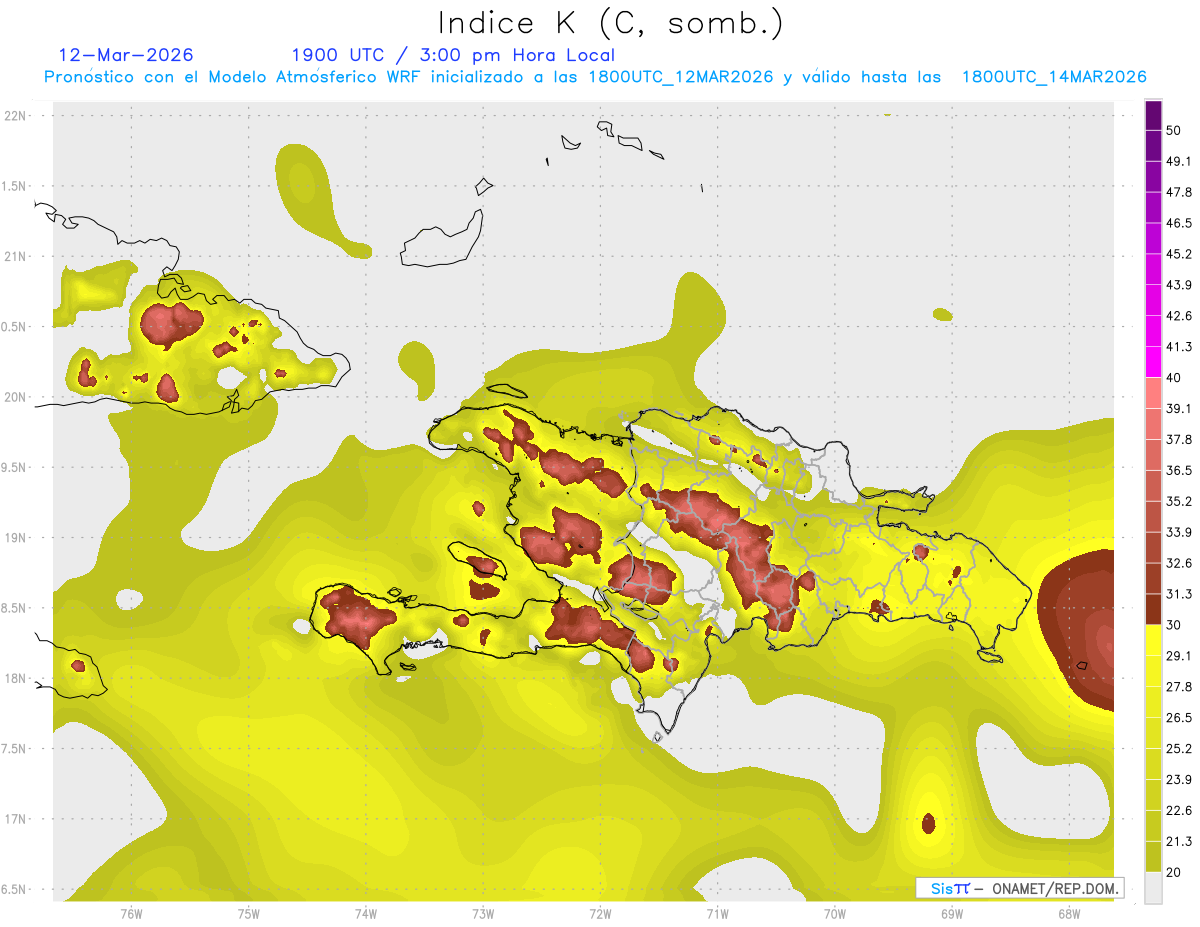Click the '45.2' color scale value
Viewport: 1200px width, 927px height.
tap(1179, 255)
